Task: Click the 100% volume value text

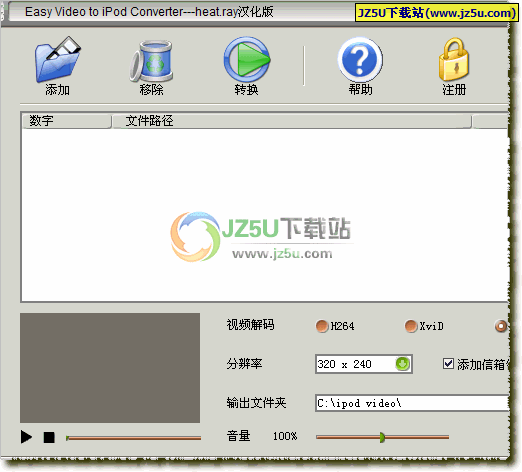Action: point(285,436)
